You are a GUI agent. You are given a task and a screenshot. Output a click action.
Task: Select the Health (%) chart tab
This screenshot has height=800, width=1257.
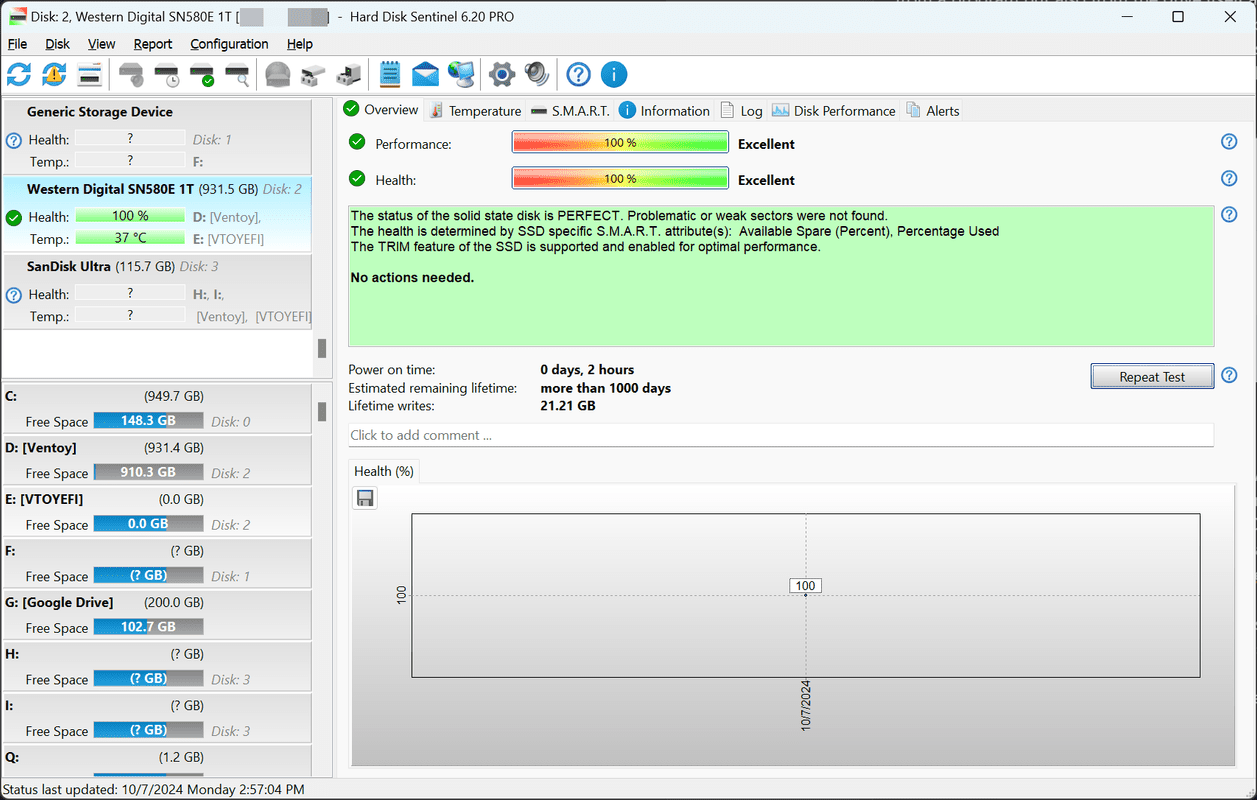point(384,471)
